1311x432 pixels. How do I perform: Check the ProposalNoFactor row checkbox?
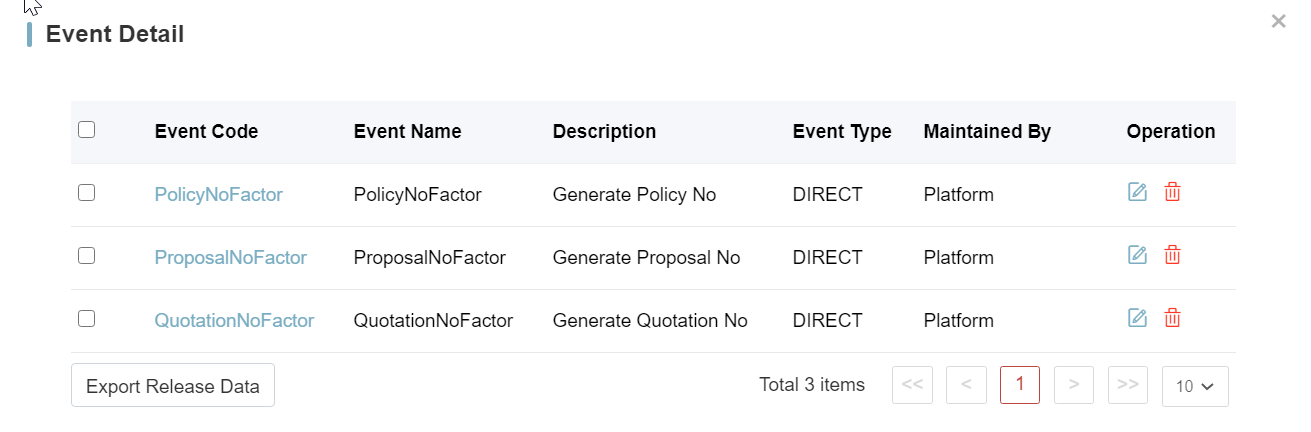click(87, 256)
